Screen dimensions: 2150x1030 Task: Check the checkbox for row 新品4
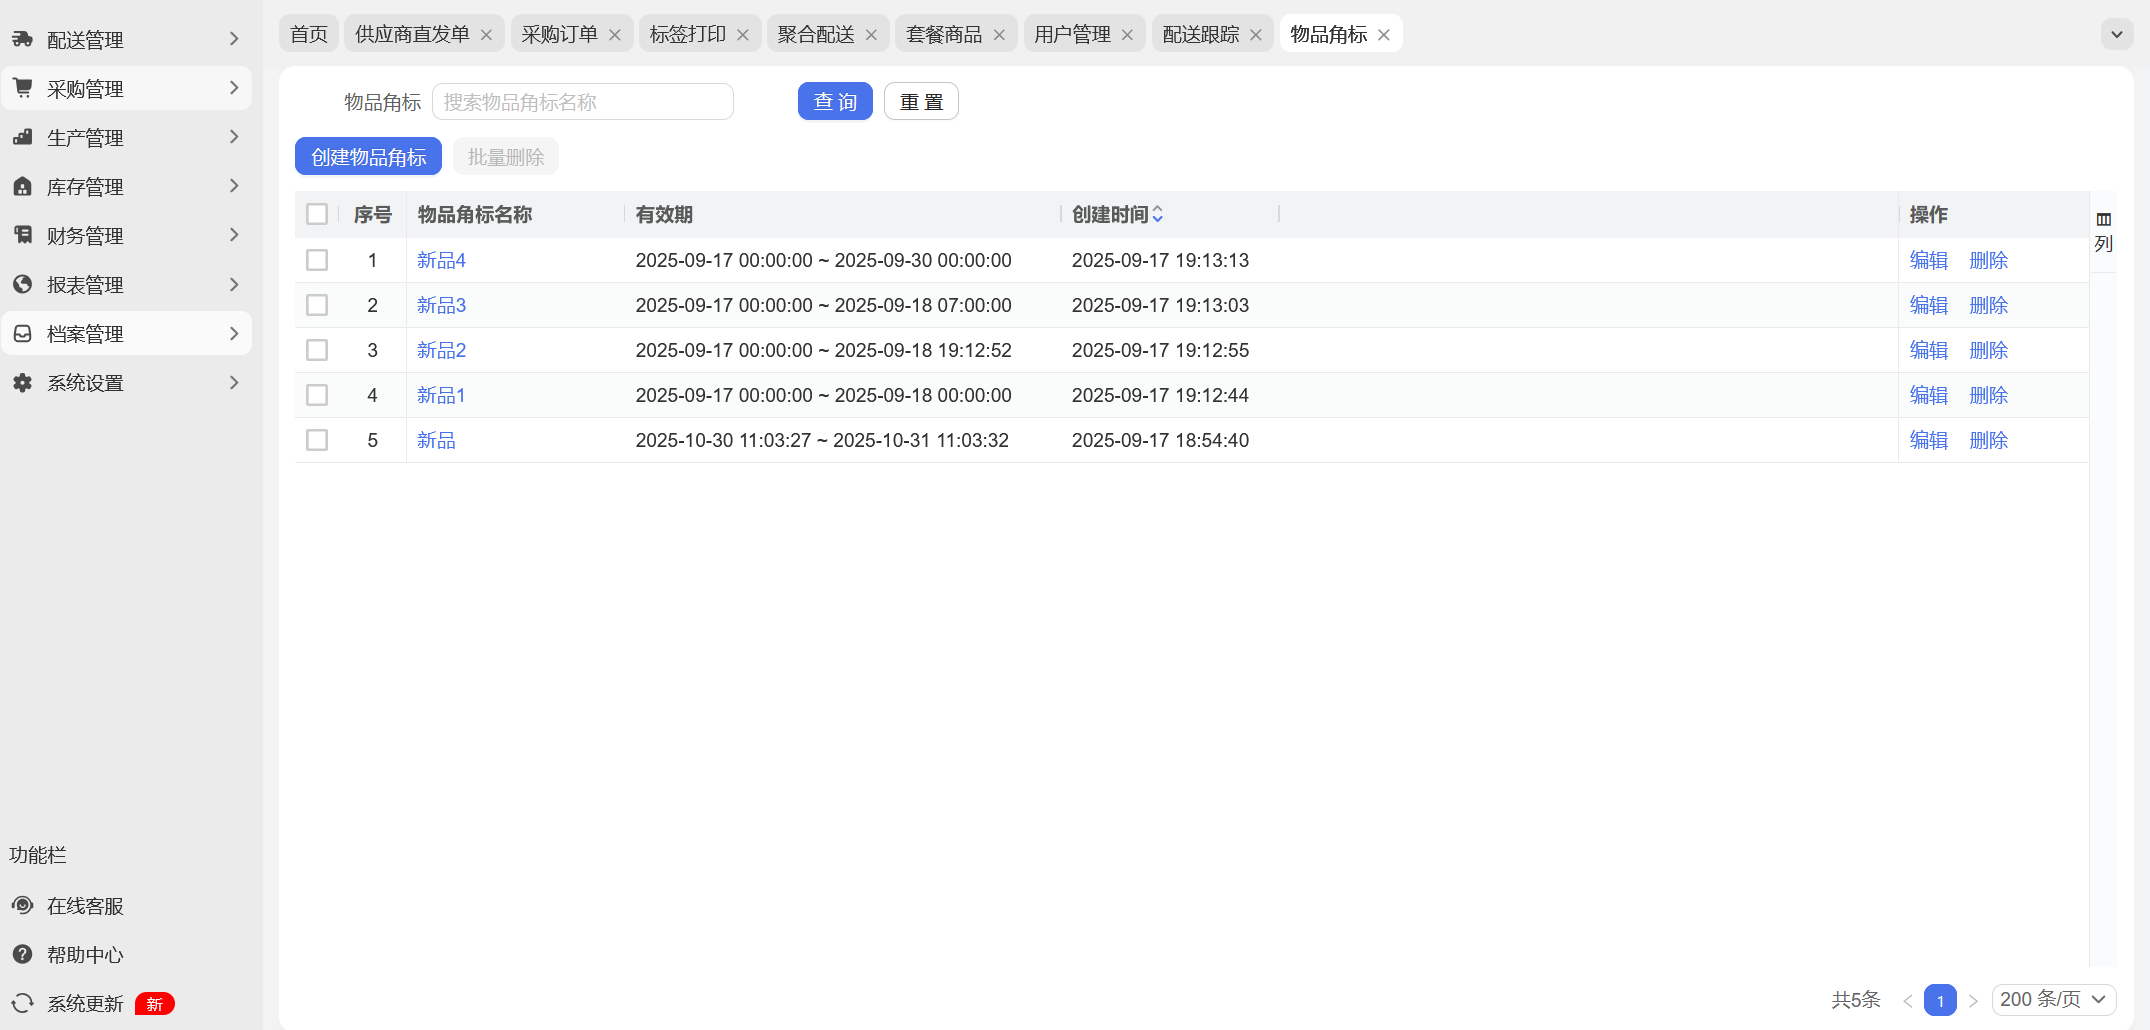[x=317, y=260]
